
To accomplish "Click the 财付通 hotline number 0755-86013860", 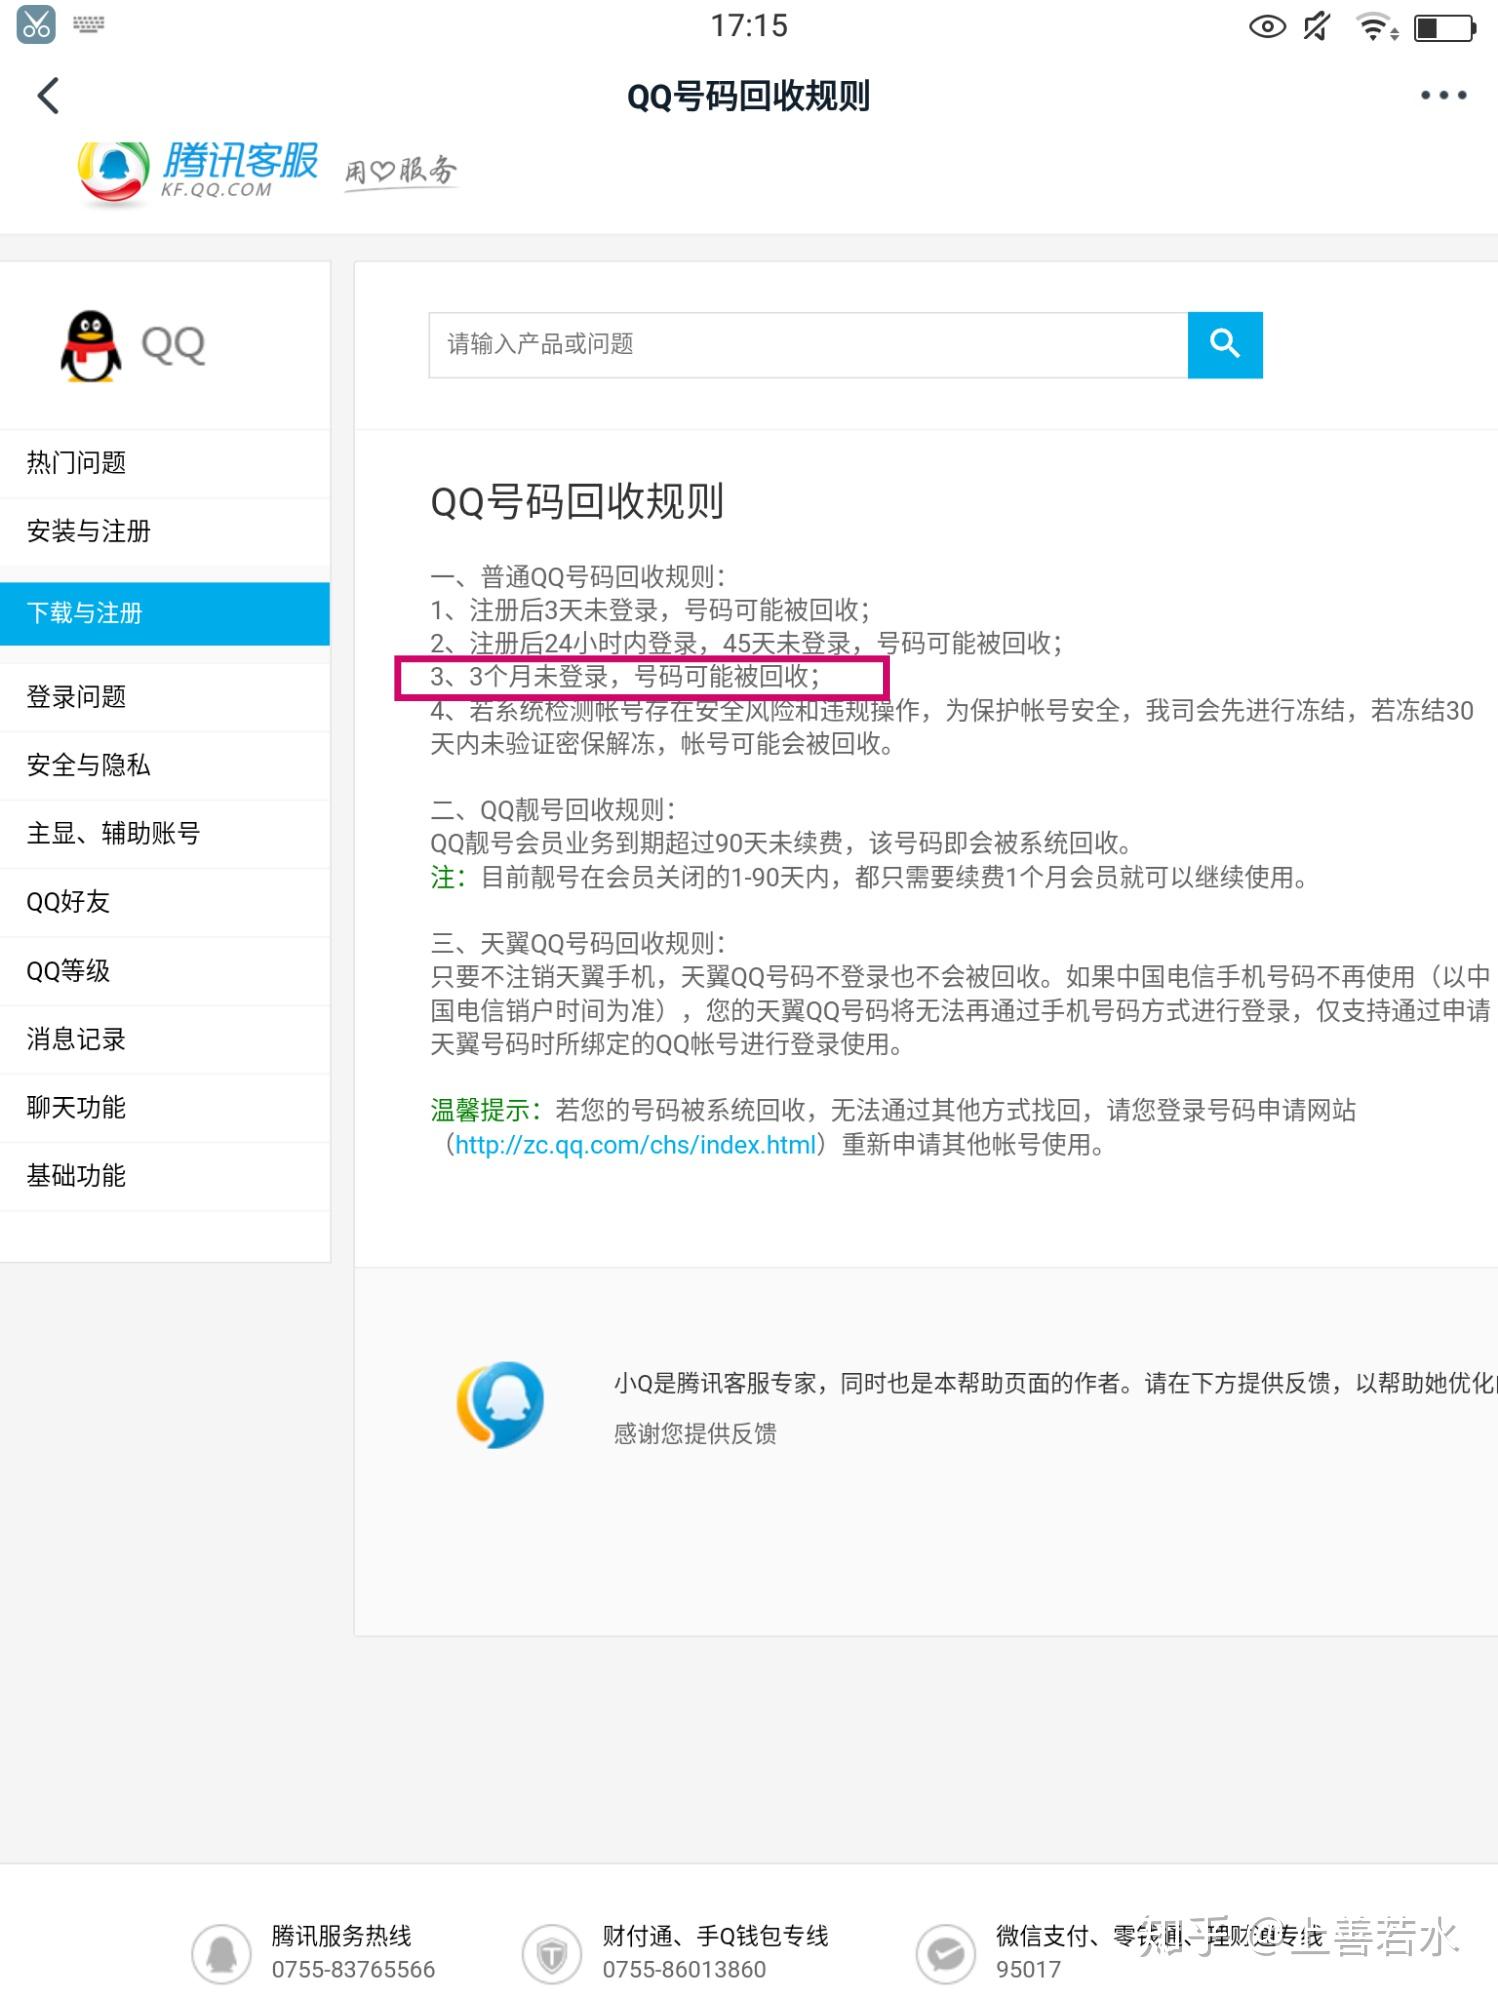I will [684, 1970].
